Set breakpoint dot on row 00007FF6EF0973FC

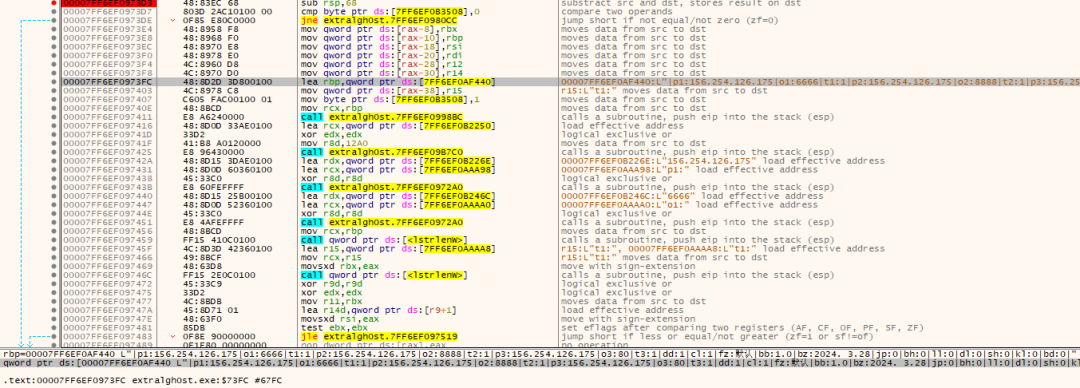(54, 81)
